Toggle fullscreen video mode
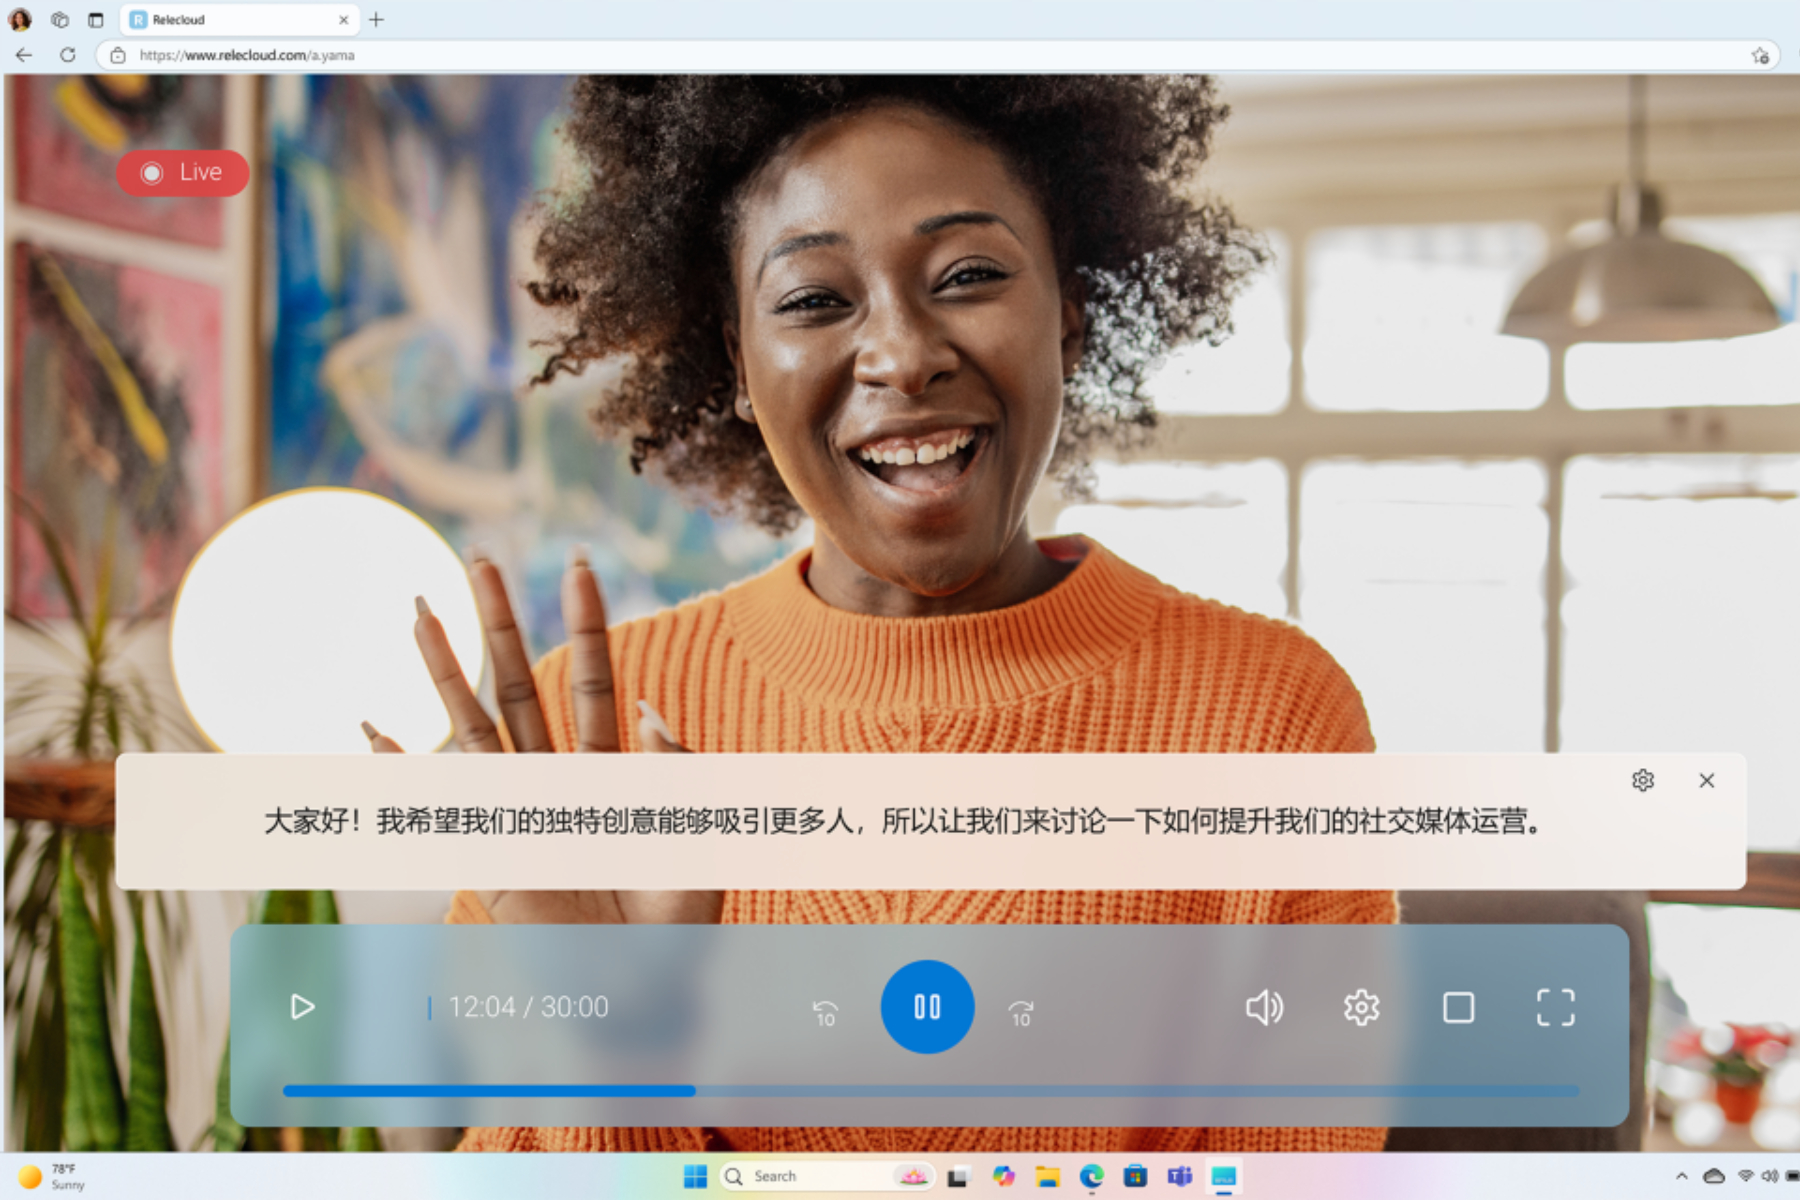Viewport: 1800px width, 1200px height. [1556, 1007]
